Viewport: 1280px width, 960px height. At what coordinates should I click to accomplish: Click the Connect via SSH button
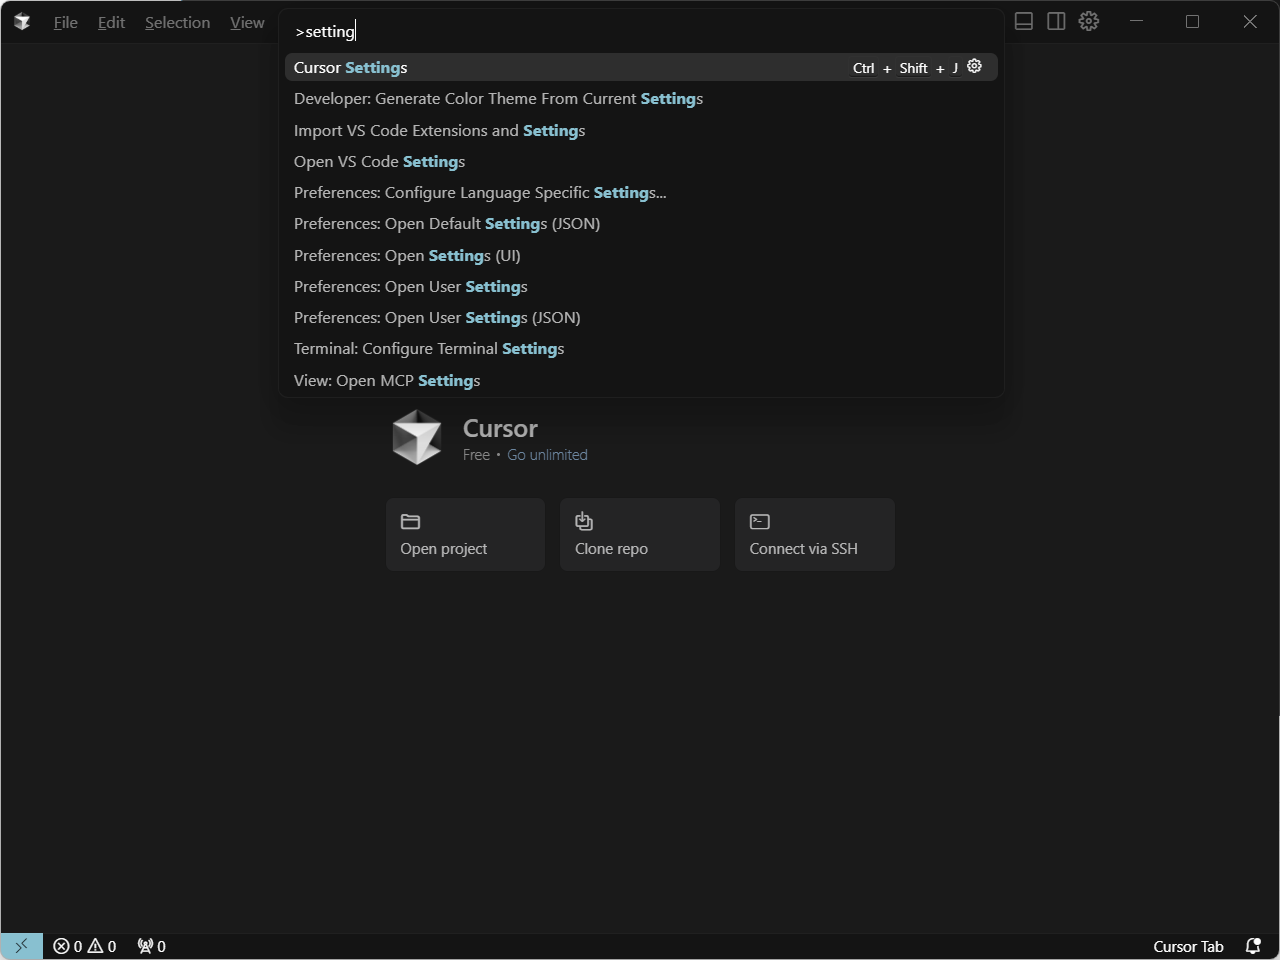[815, 535]
